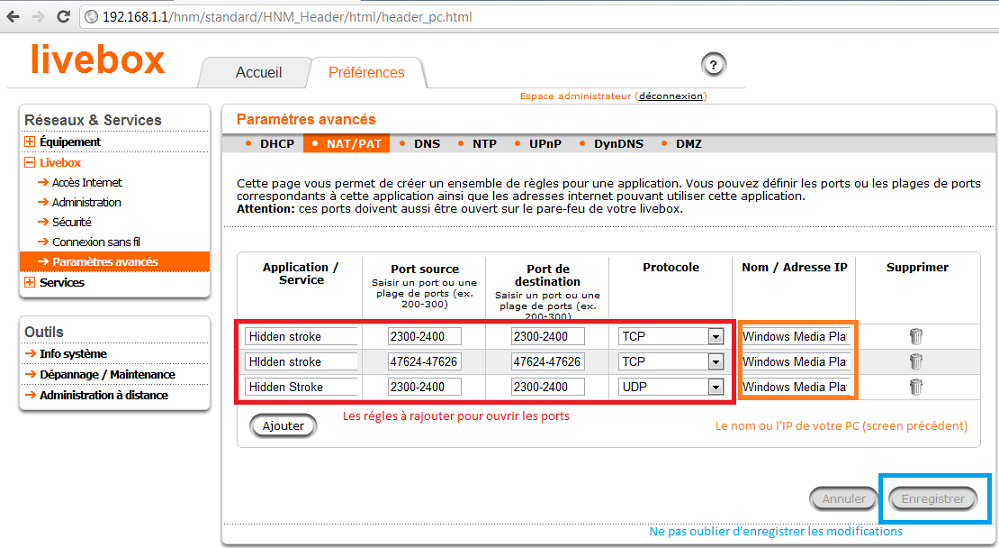
Task: Click the livebox logo
Action: 97,59
